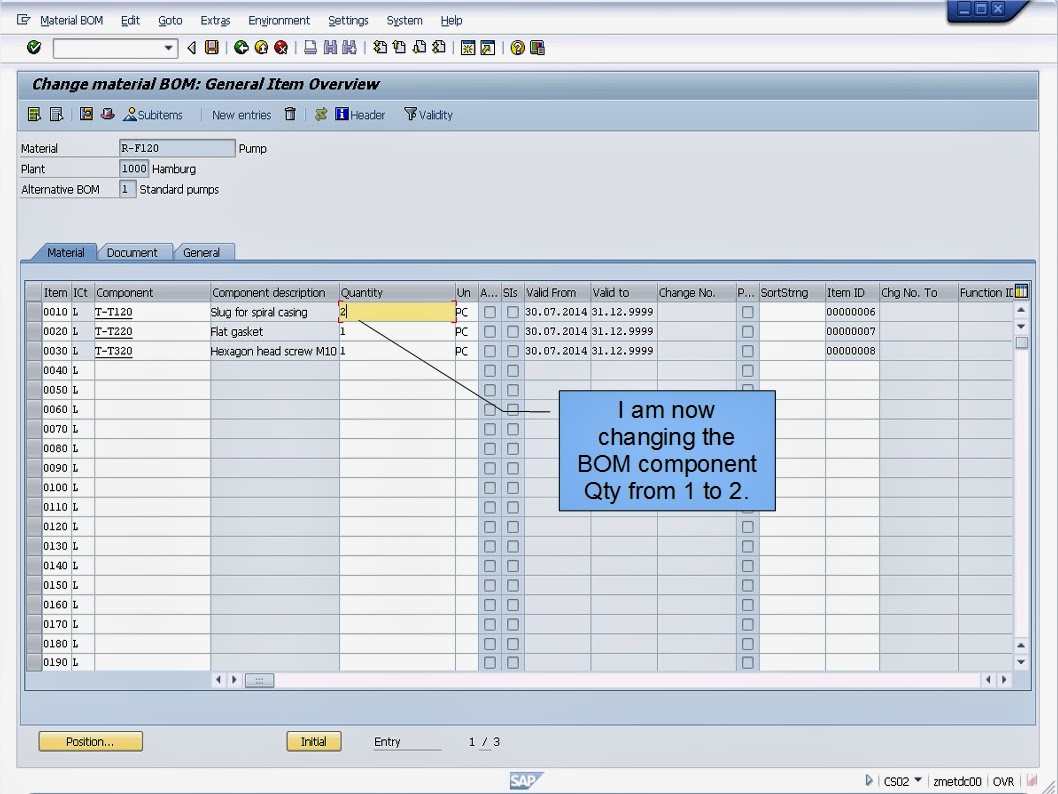Screen dimensions: 1058x794
Task: Click the Select all icon in application toolbar
Action: (34, 114)
